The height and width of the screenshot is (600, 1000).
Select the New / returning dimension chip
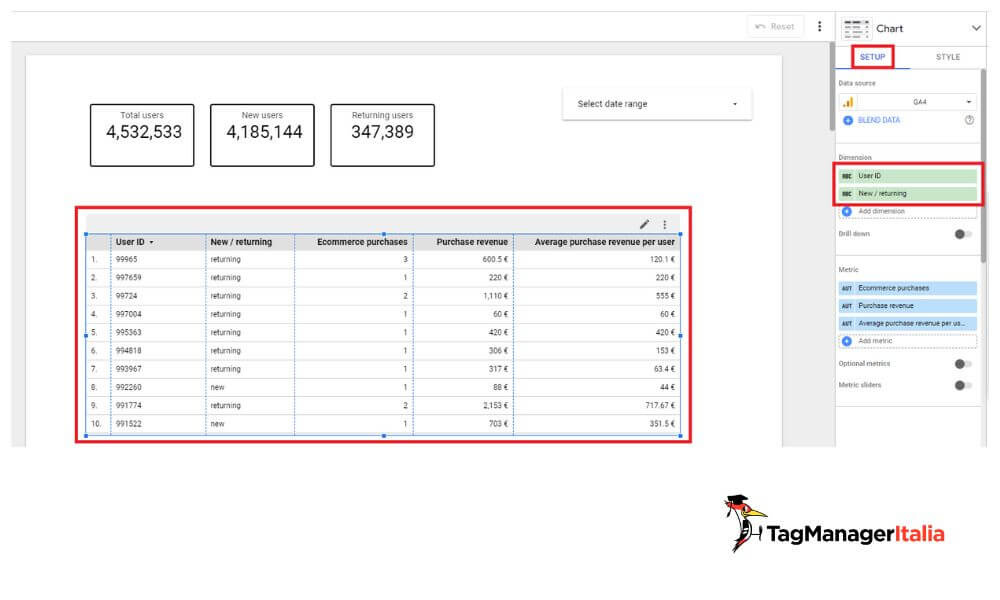click(908, 193)
